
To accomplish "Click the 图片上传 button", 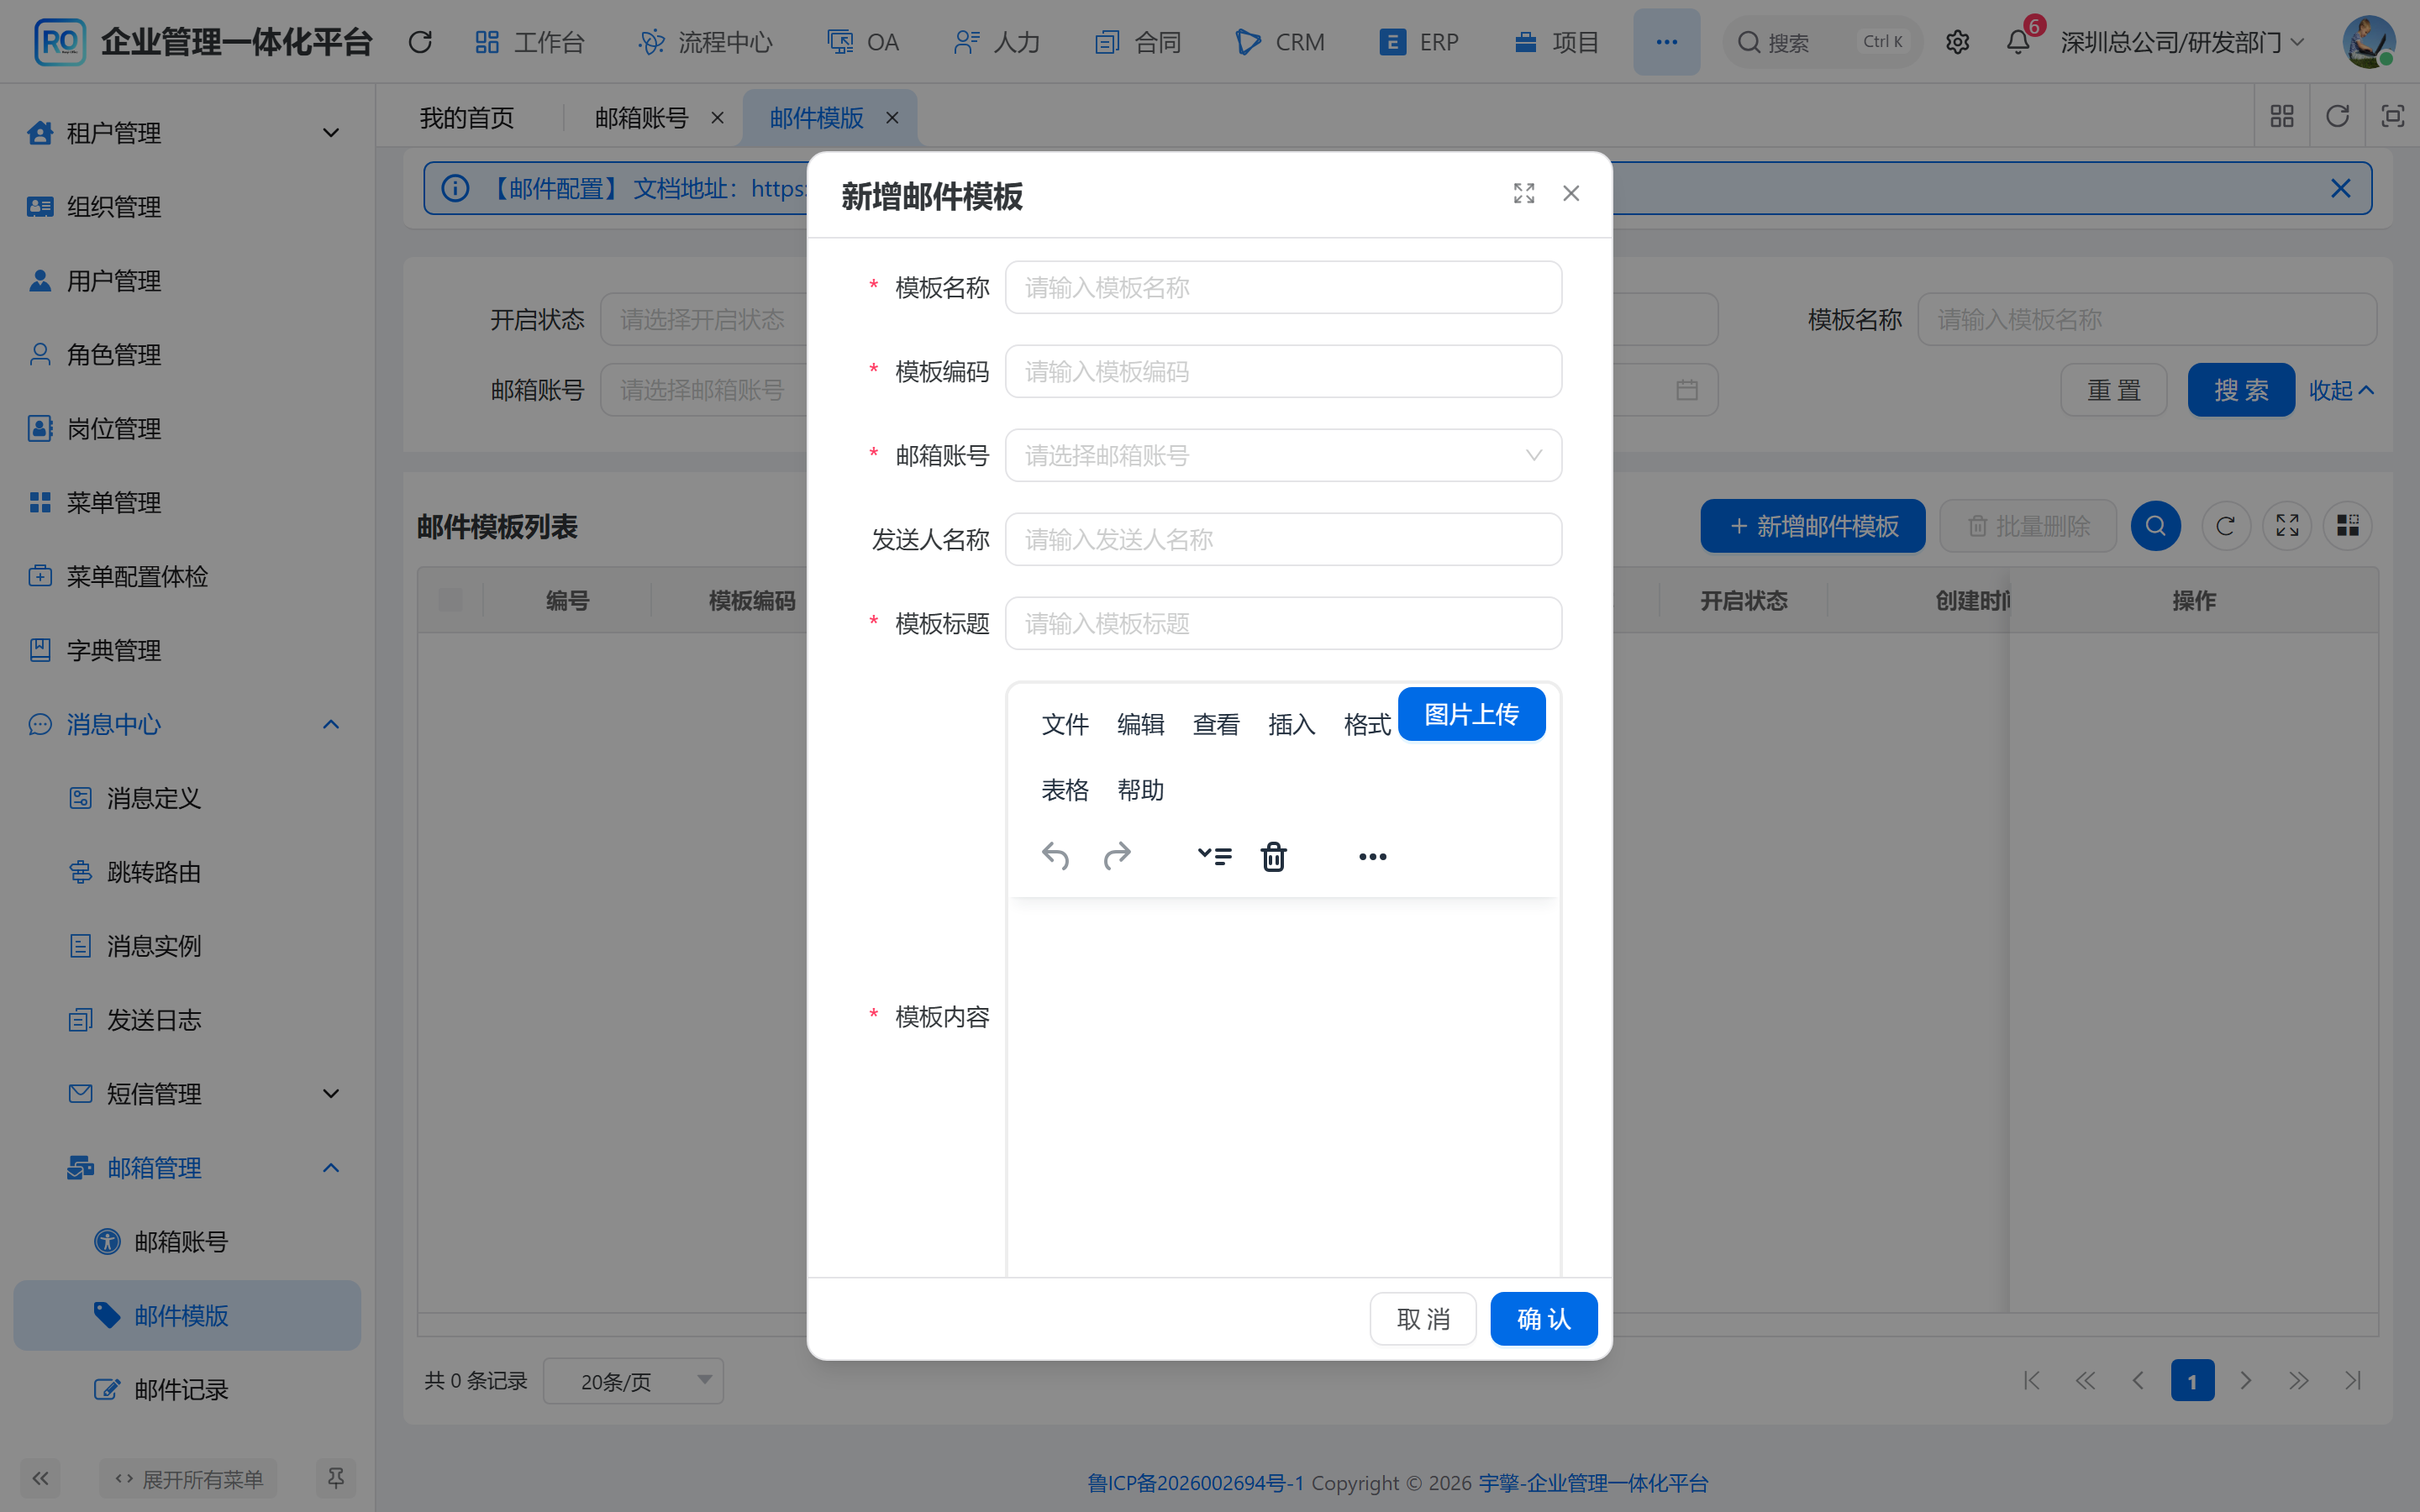I will click(x=1471, y=714).
